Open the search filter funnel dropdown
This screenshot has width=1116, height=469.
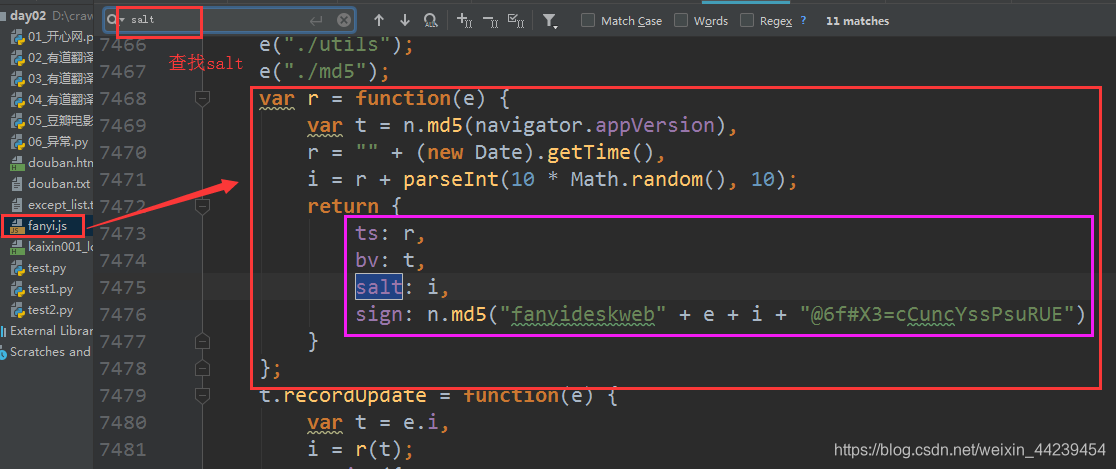(x=550, y=21)
